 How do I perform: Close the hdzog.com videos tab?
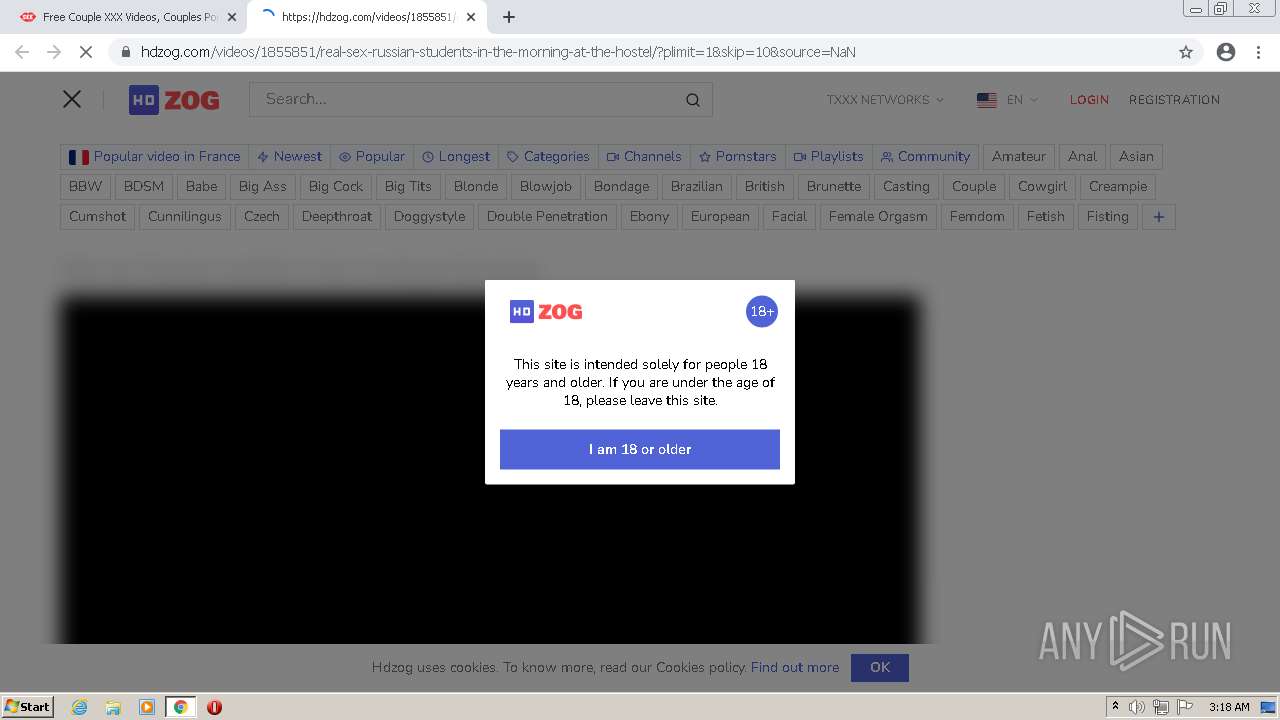[x=471, y=17]
